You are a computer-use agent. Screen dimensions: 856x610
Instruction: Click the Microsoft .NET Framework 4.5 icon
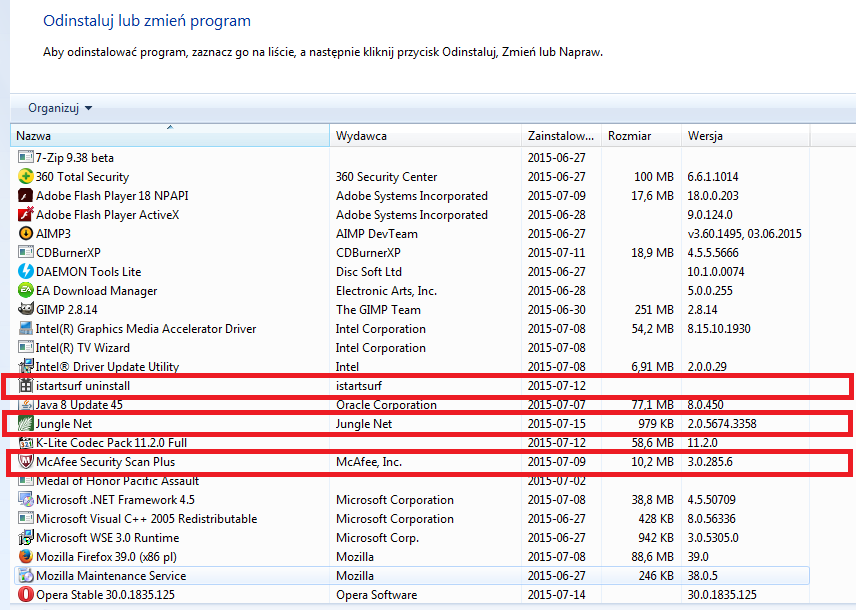(x=25, y=499)
